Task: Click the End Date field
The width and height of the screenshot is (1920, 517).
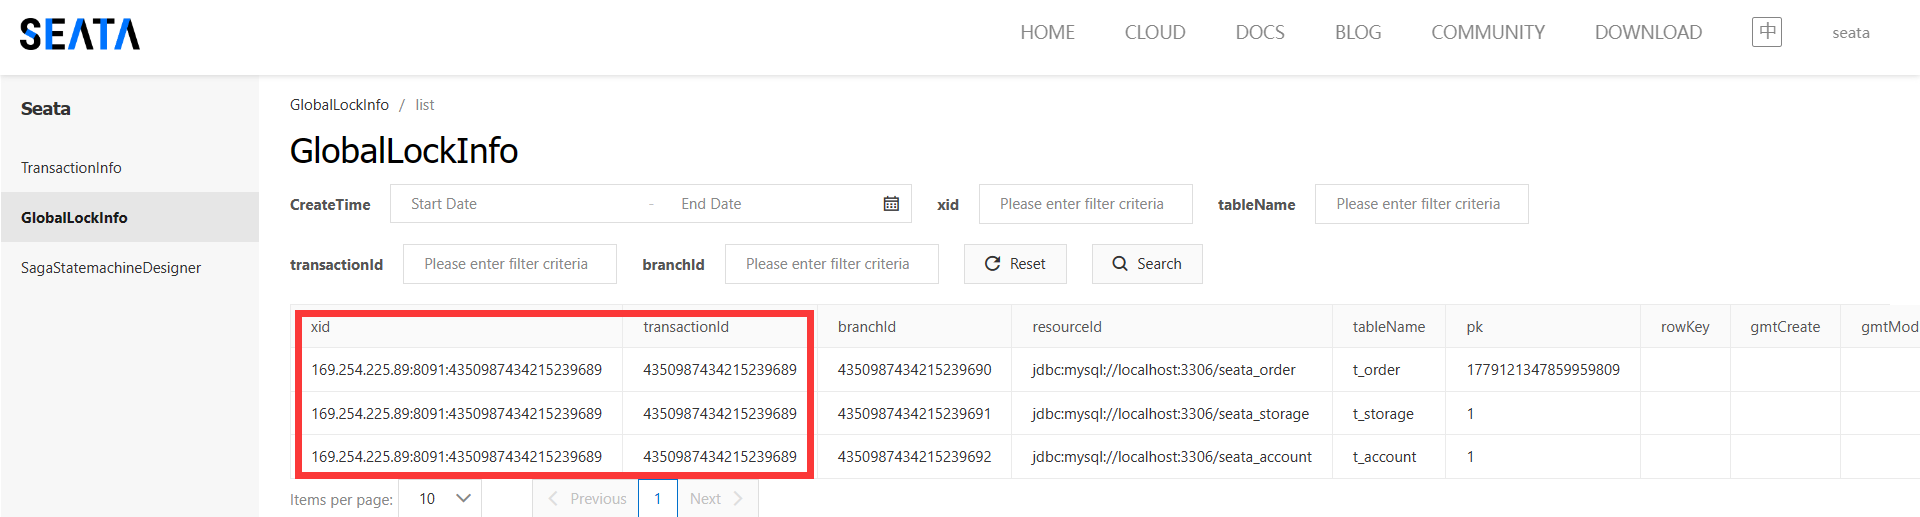Action: 770,204
